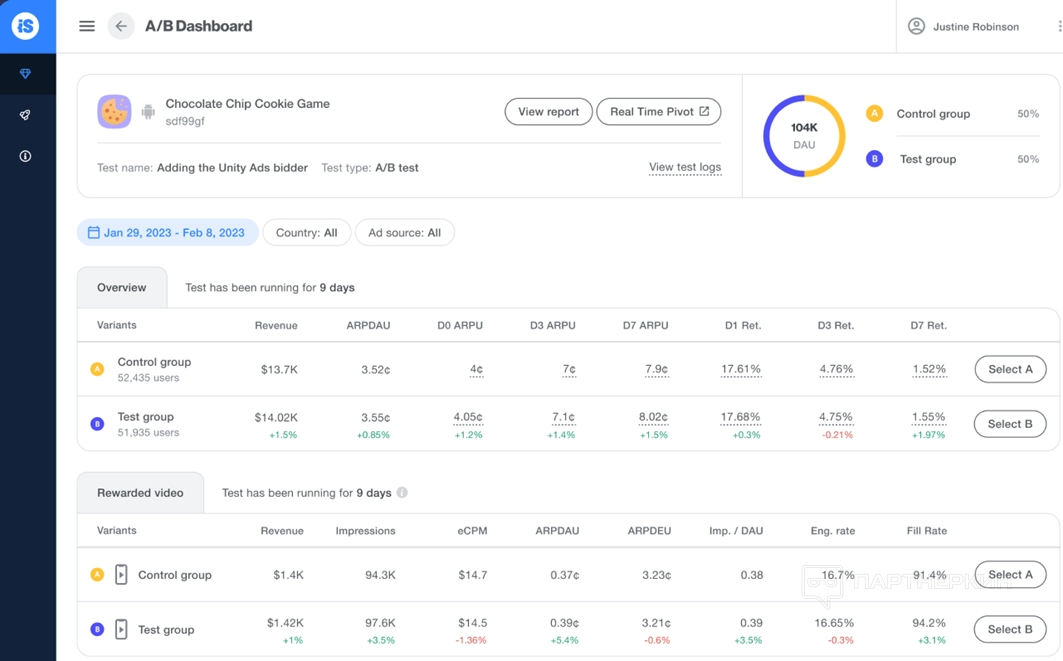Click info icon next to 9 days
The height and width of the screenshot is (661, 1063).
(x=402, y=493)
